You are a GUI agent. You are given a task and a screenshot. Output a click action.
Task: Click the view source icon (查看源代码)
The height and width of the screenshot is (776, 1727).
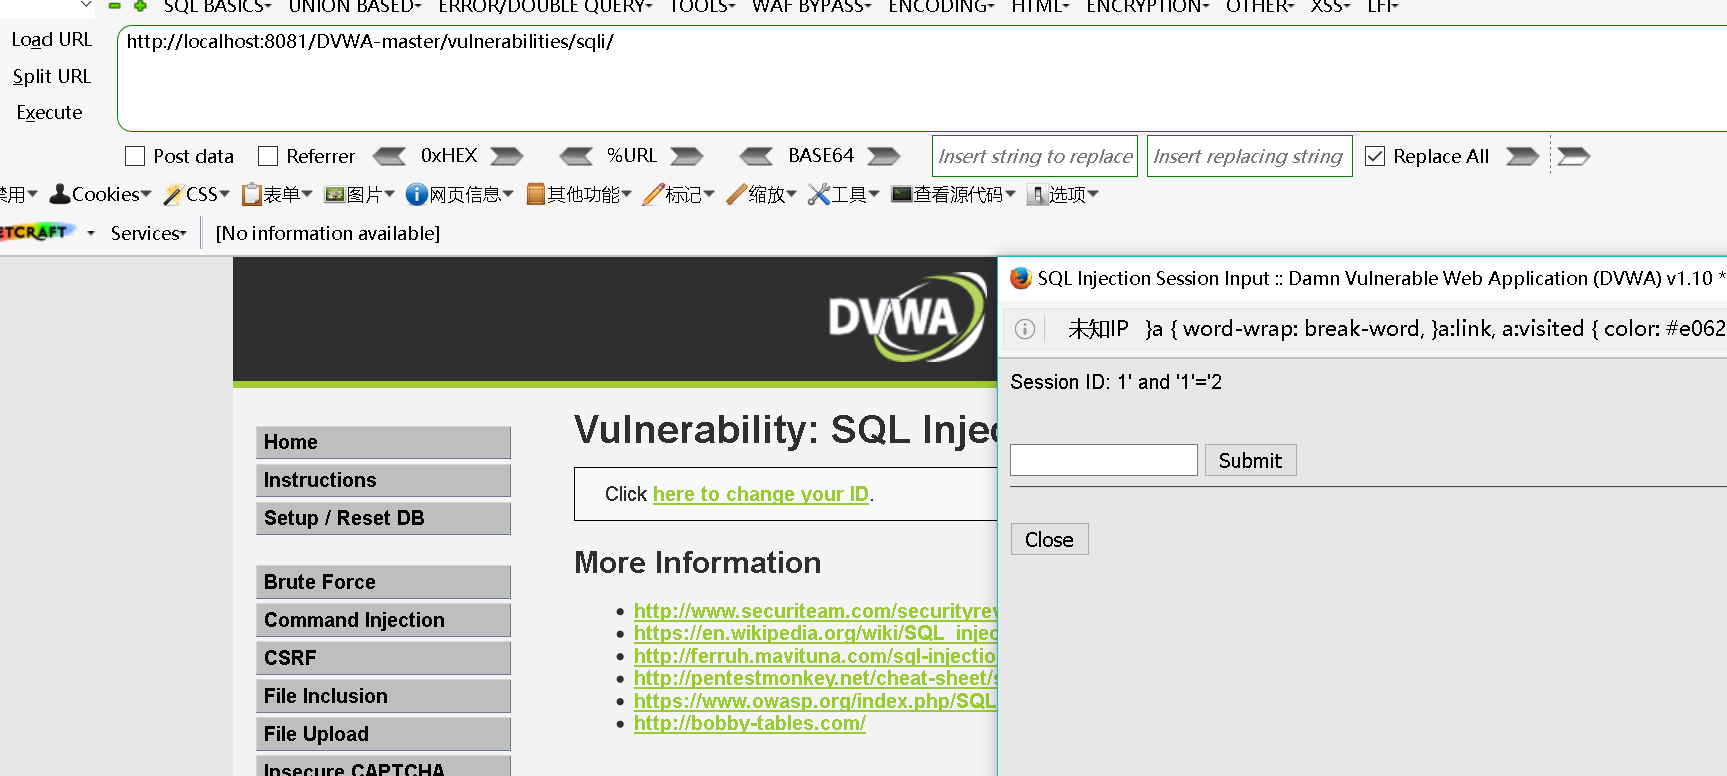[x=902, y=194]
